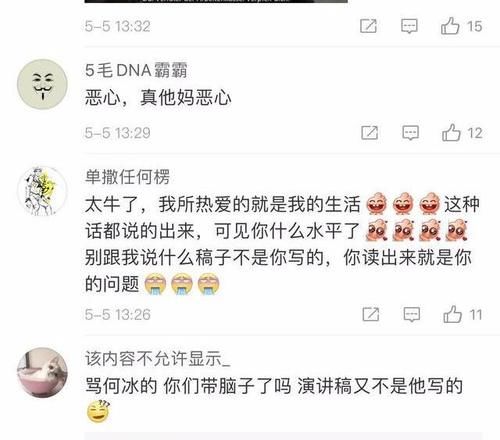Reply to 单撒任何楞's comment
Image resolution: width=500 pixels, height=440 pixels.
(x=412, y=314)
